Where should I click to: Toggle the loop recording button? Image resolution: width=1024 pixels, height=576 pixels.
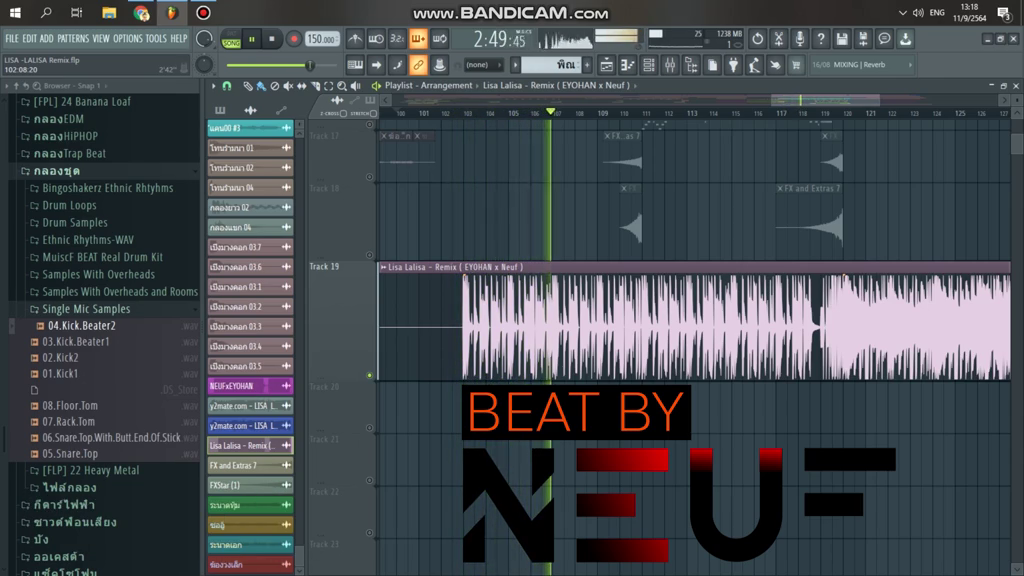pos(440,39)
